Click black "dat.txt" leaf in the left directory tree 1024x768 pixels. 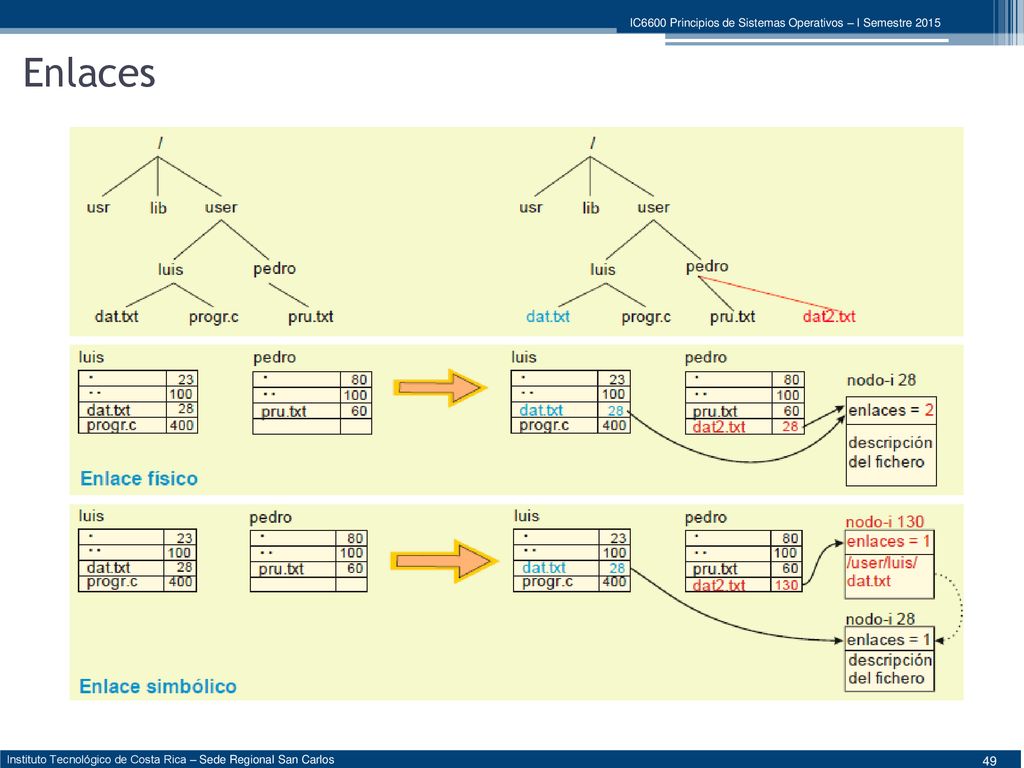click(116, 317)
